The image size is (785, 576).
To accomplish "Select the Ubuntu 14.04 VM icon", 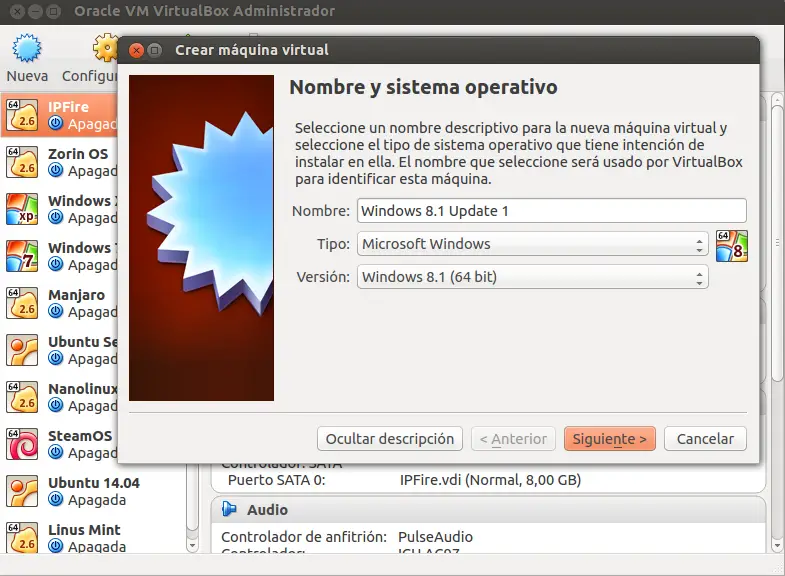I will coord(22,491).
